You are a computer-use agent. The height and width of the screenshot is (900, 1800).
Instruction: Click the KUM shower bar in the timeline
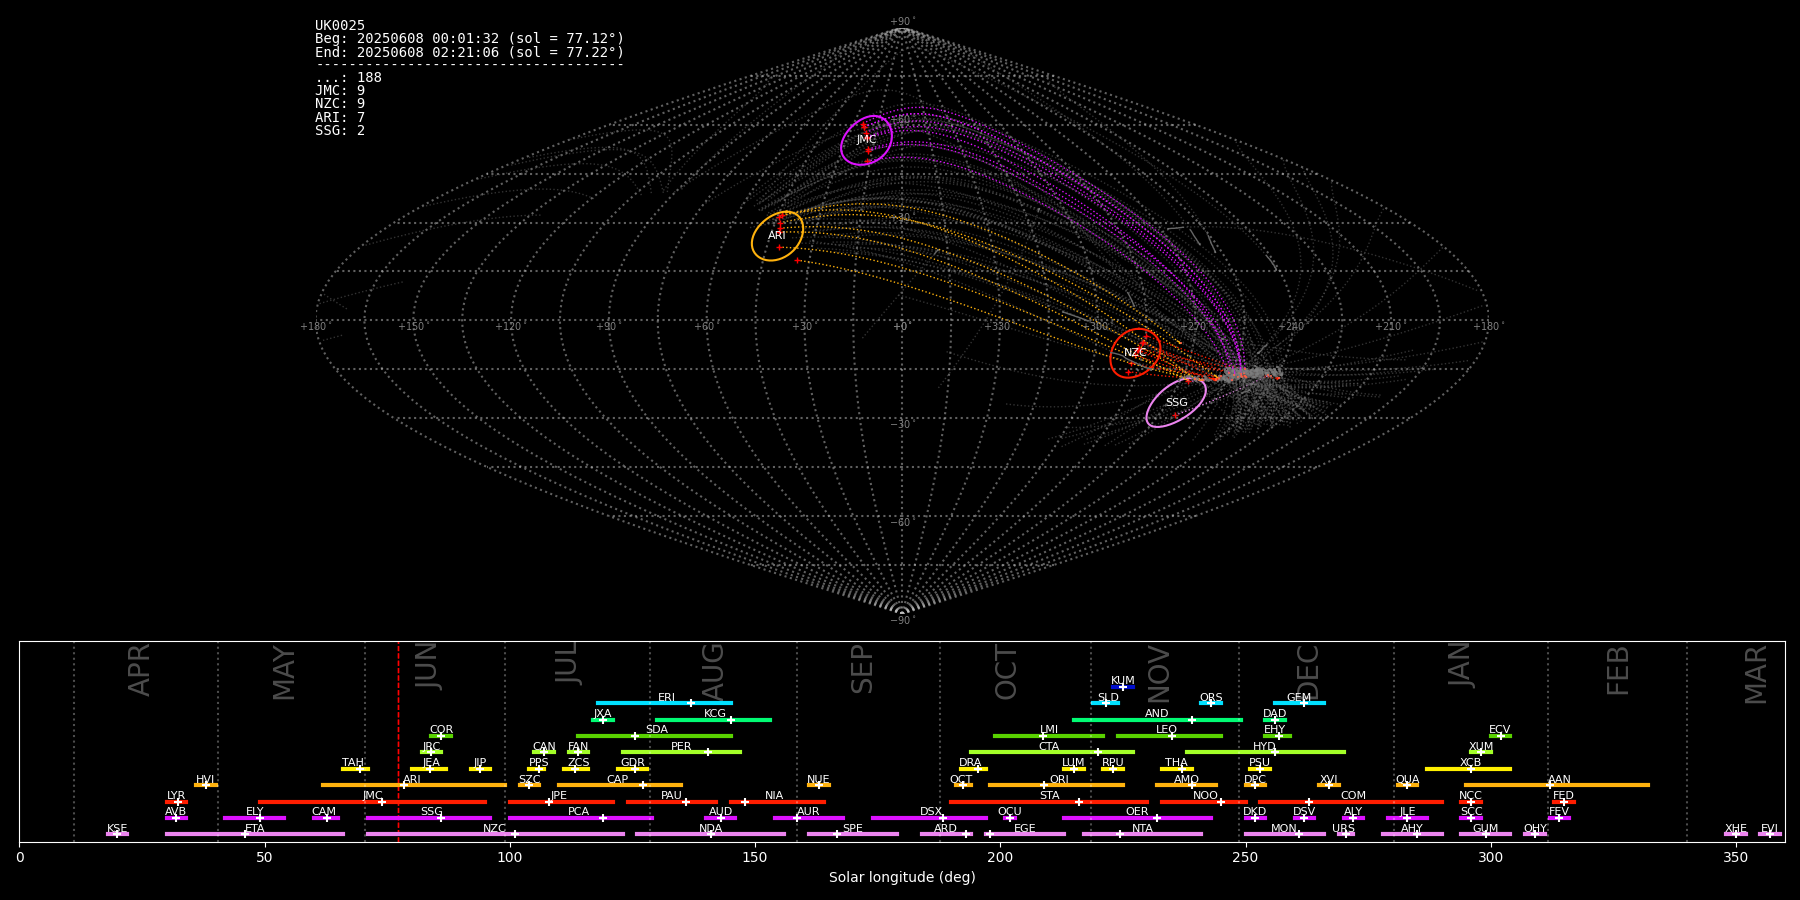(1123, 687)
